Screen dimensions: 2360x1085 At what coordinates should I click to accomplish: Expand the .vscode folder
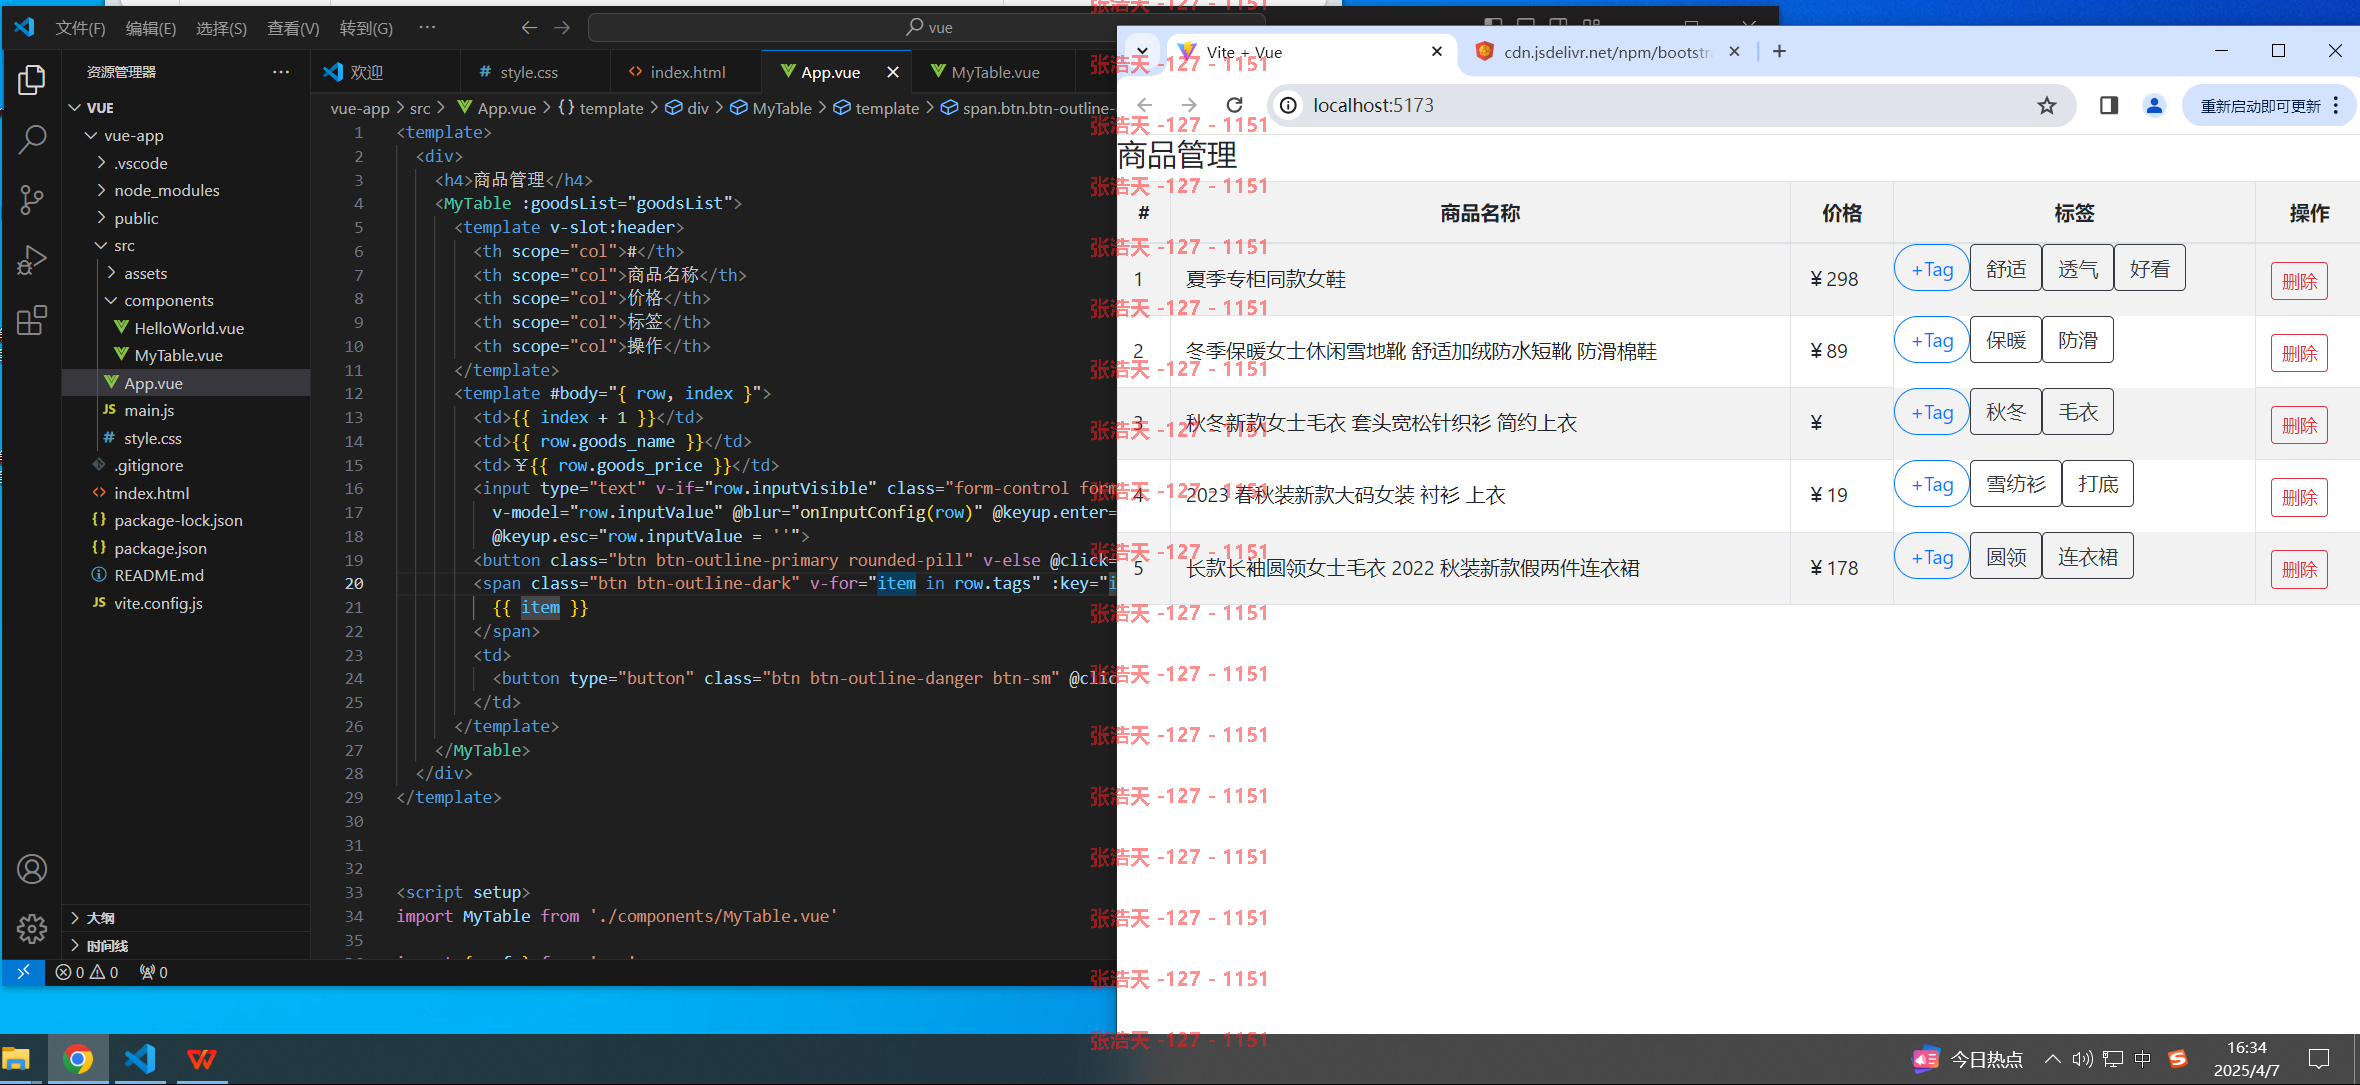click(101, 163)
